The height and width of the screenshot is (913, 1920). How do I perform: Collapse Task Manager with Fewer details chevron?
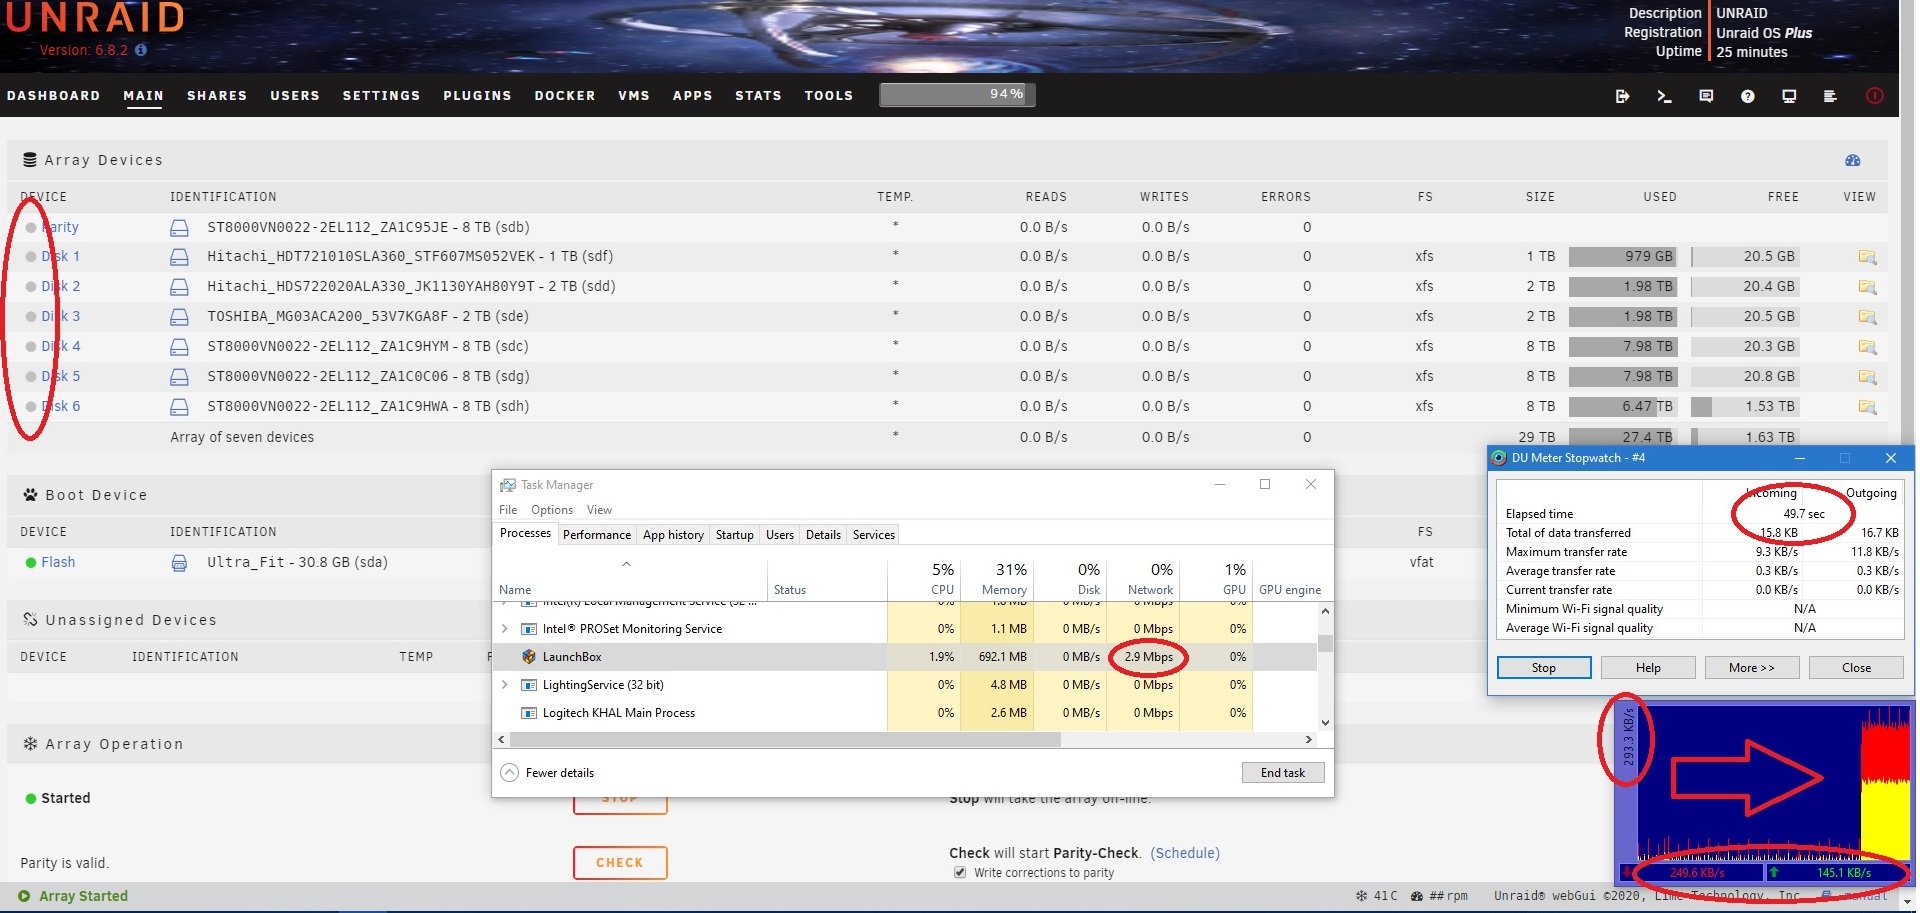(x=510, y=773)
